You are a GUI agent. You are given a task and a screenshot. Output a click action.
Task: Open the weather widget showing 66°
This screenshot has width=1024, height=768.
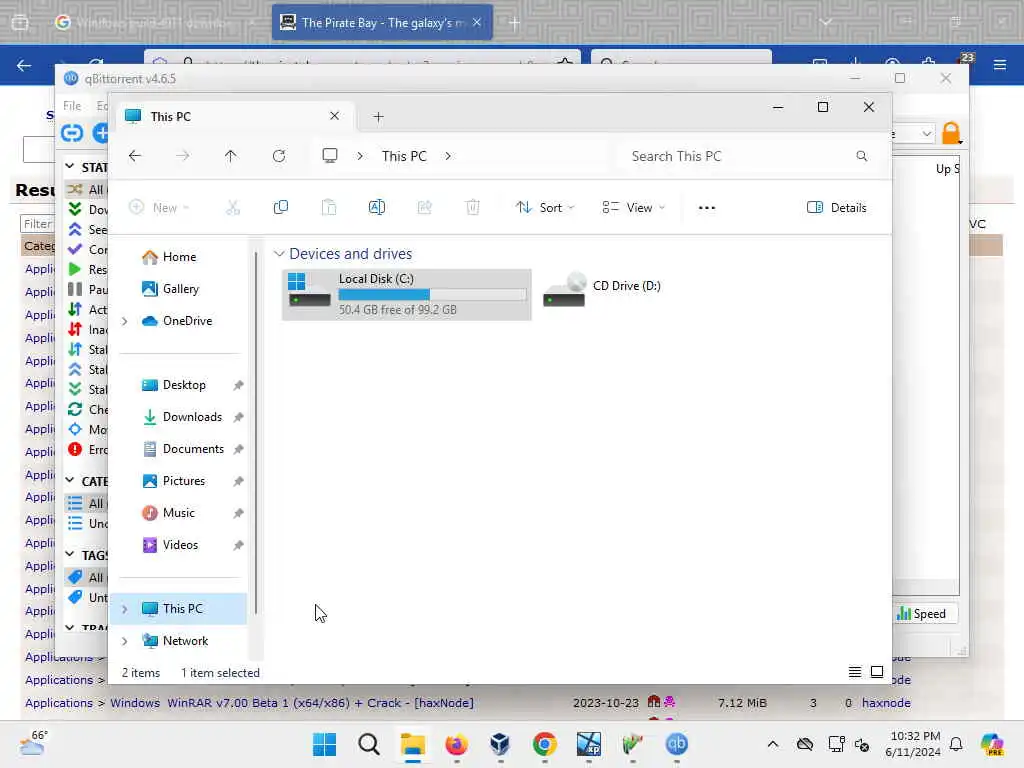coord(33,743)
